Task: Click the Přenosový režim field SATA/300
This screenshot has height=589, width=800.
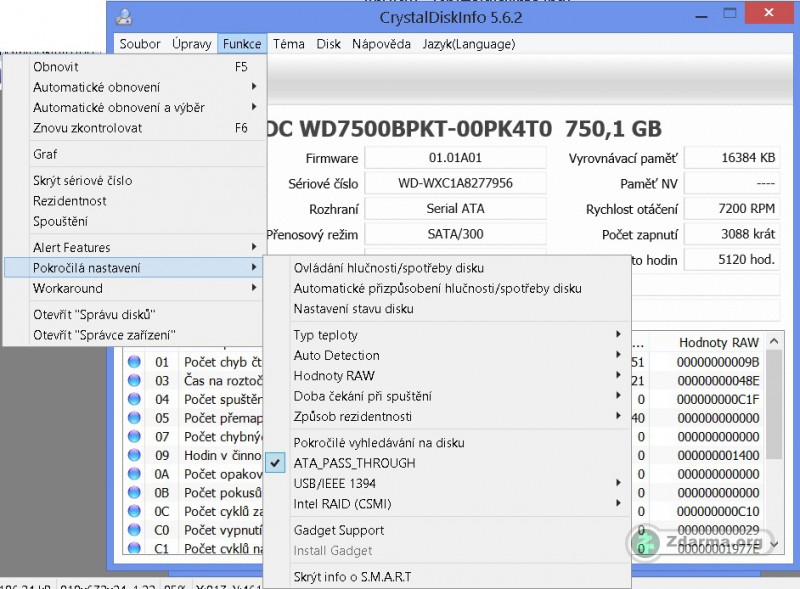Action: click(x=455, y=234)
